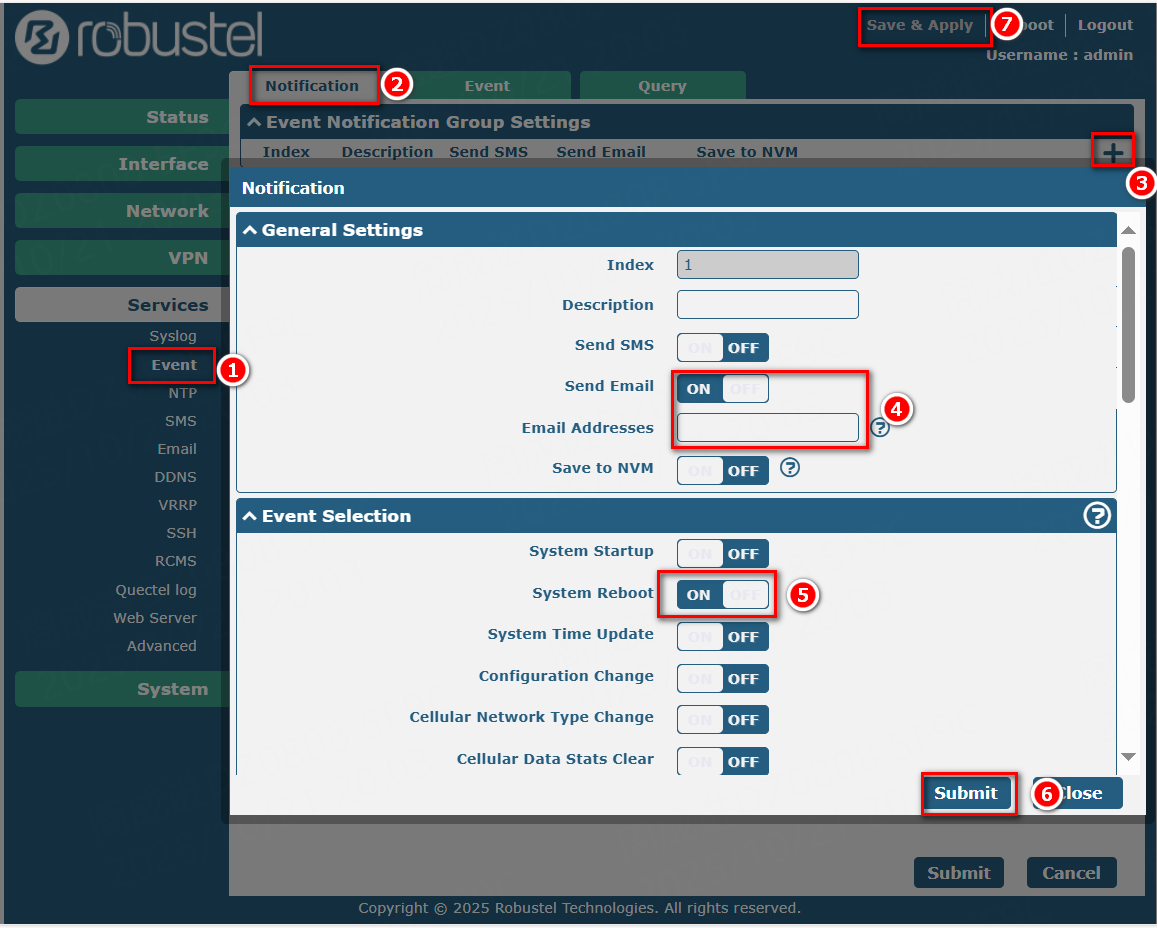This screenshot has height=928, width=1157.
Task: Click help icon beside Save to NVM
Action: [x=790, y=467]
